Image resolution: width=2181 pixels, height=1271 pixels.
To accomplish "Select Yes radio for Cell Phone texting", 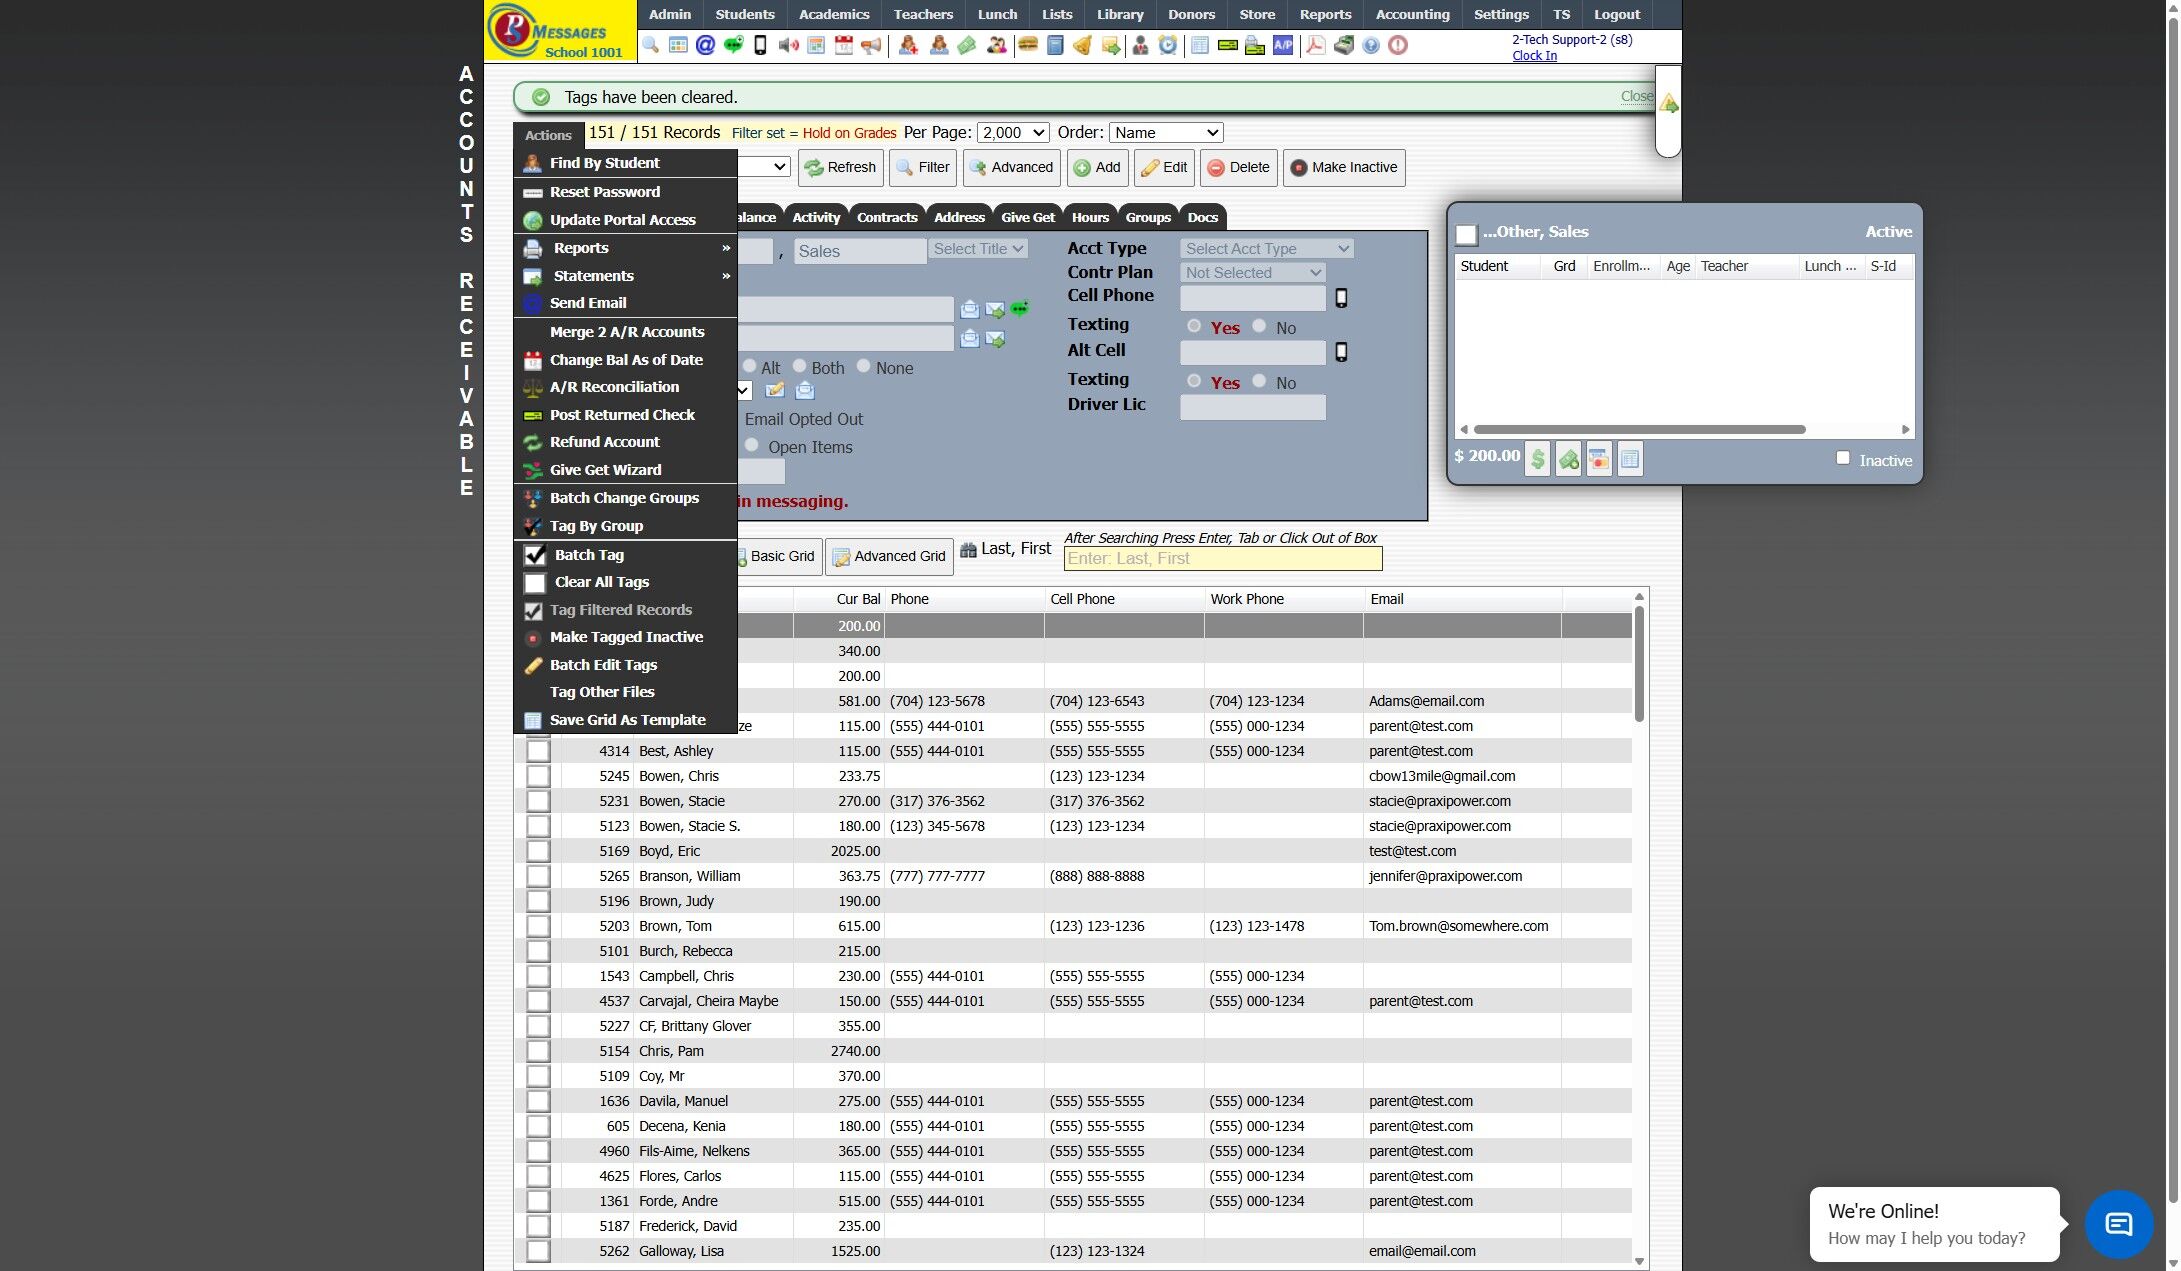I will pos(1194,326).
